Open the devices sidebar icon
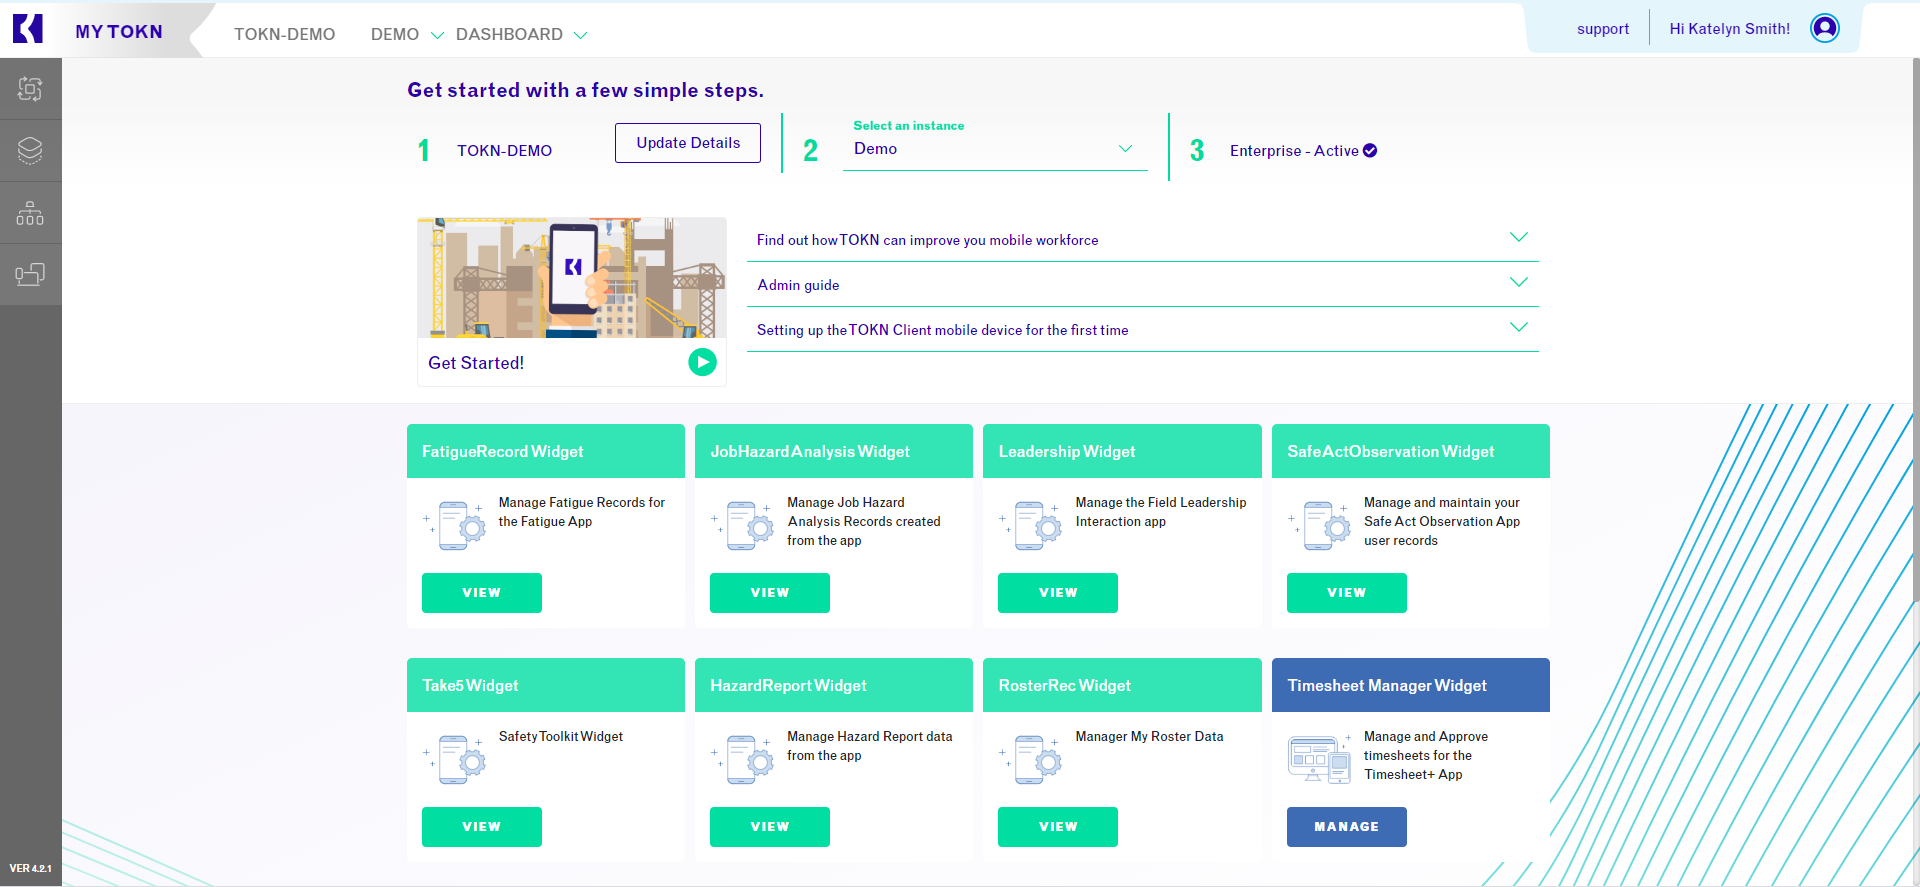1920x887 pixels. click(30, 274)
